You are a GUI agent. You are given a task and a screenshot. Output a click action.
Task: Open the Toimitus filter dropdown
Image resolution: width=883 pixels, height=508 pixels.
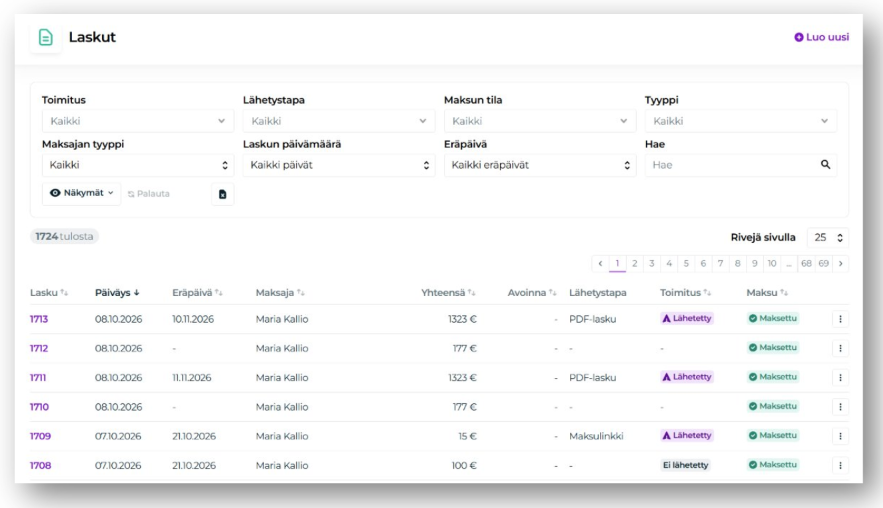(137, 121)
